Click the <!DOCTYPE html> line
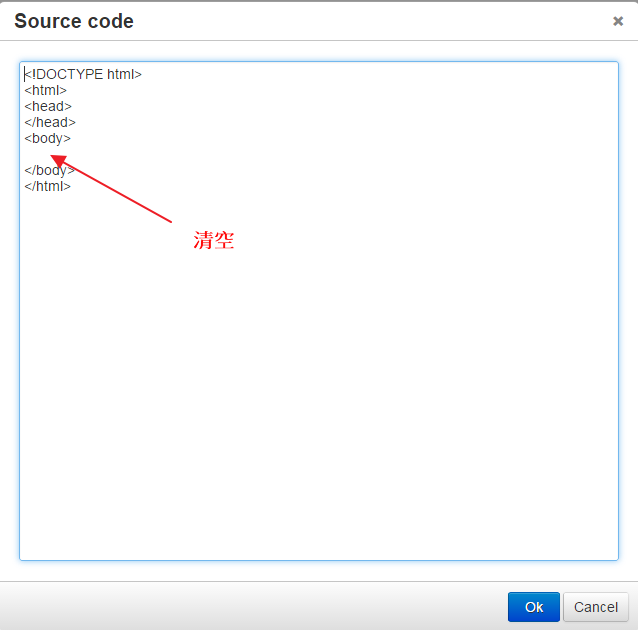 83,74
